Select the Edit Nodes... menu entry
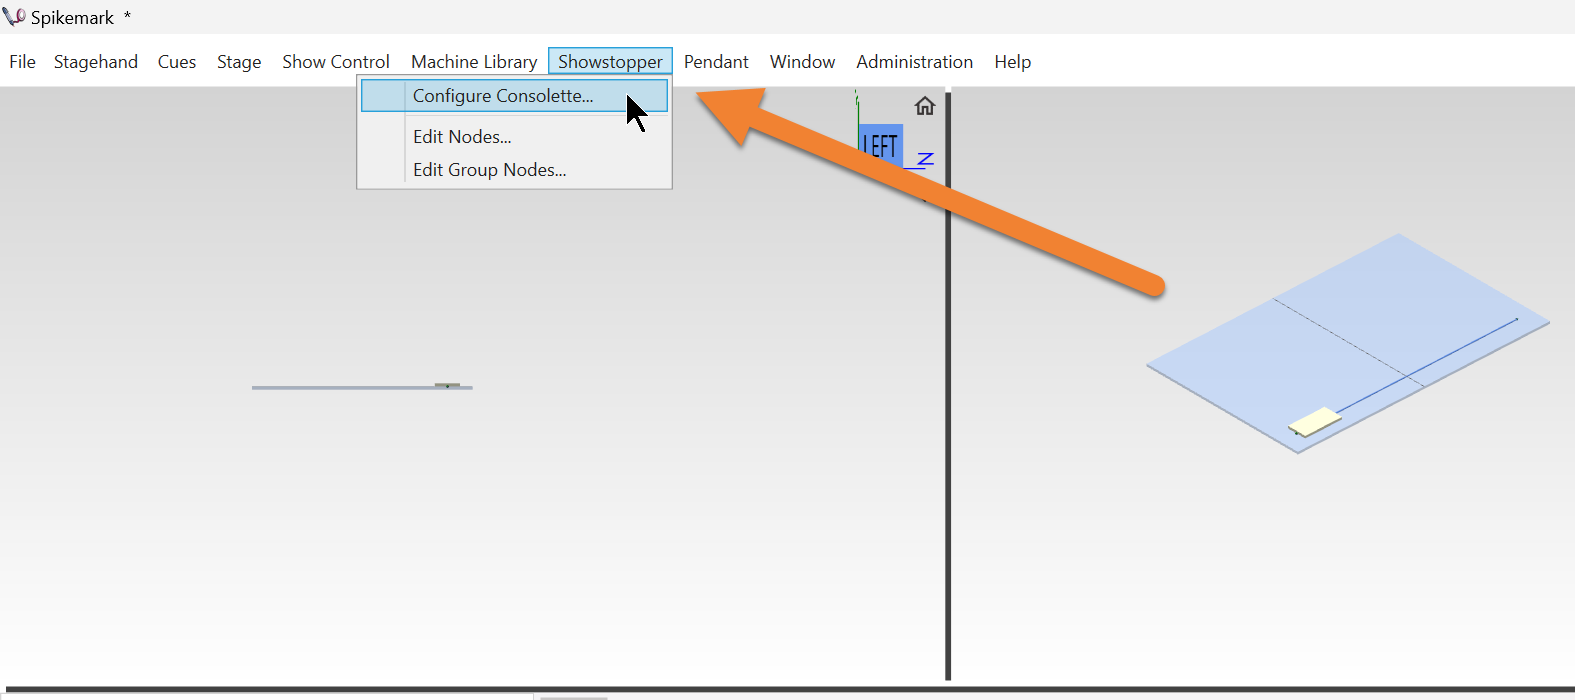 462,137
